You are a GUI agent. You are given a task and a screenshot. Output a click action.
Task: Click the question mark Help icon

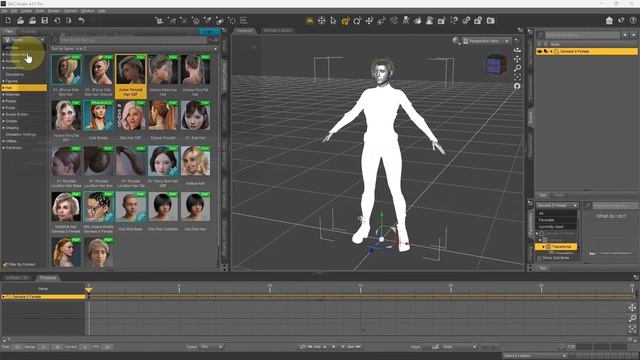click(x=633, y=20)
